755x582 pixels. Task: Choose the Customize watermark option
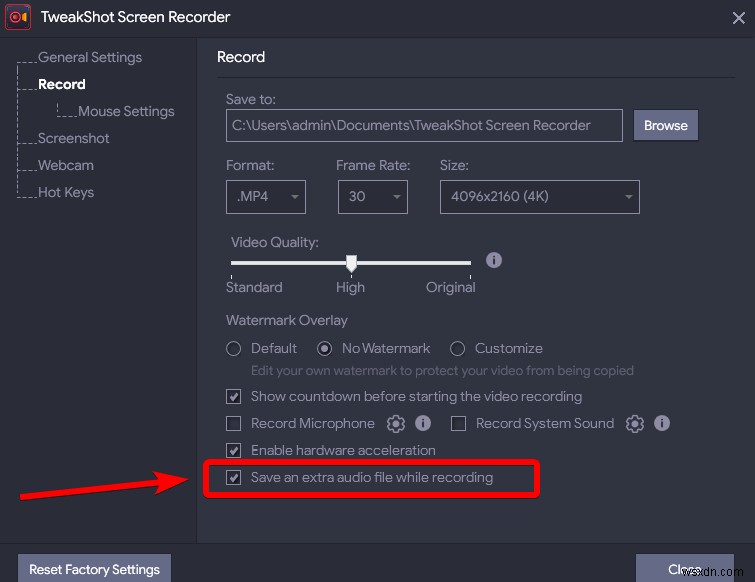pos(458,349)
